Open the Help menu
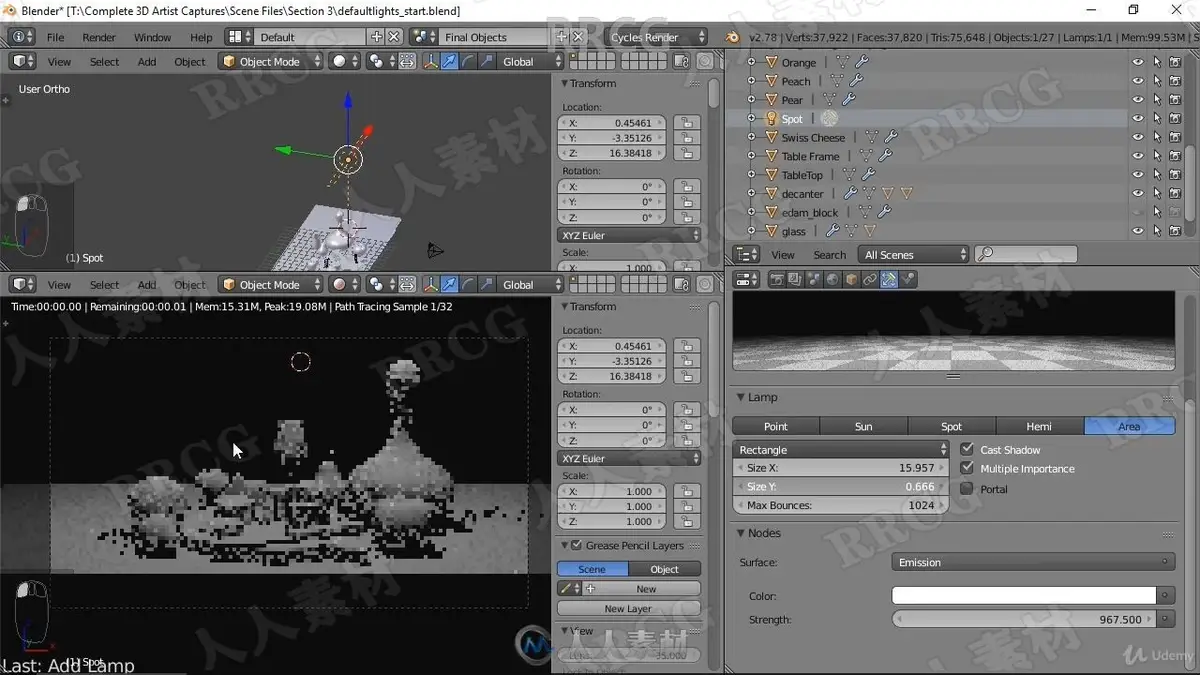 point(201,37)
